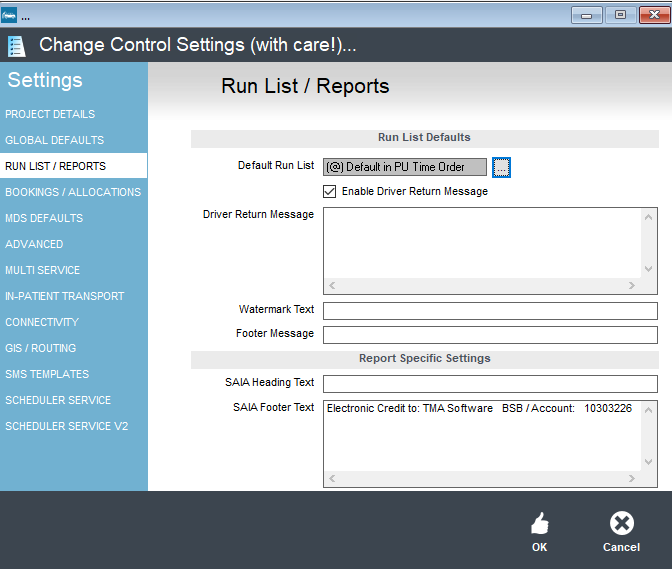Click the OK thumbs-up icon
Screen dimensions: 672x569
click(540, 523)
